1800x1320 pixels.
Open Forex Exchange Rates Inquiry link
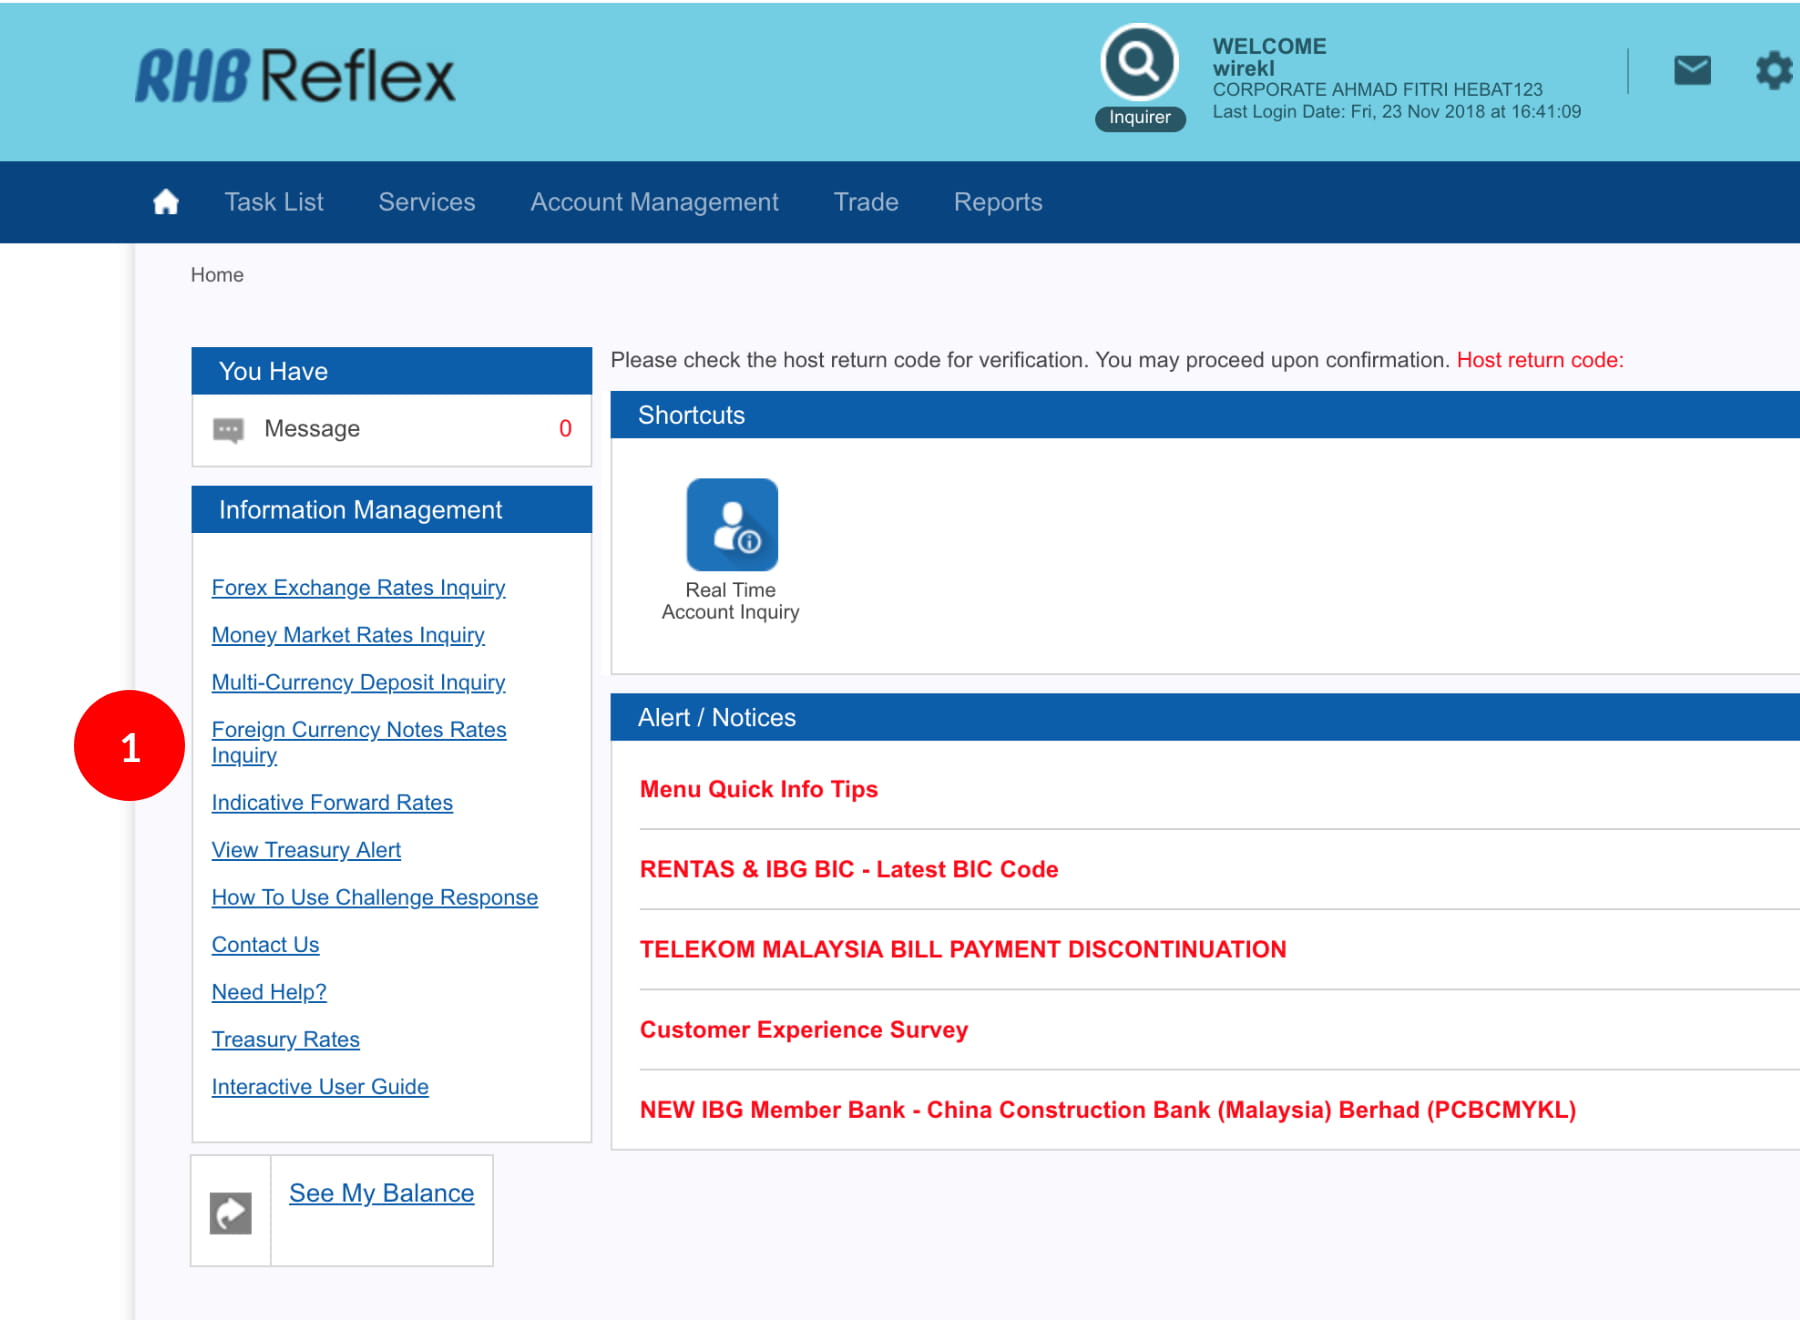(x=358, y=588)
